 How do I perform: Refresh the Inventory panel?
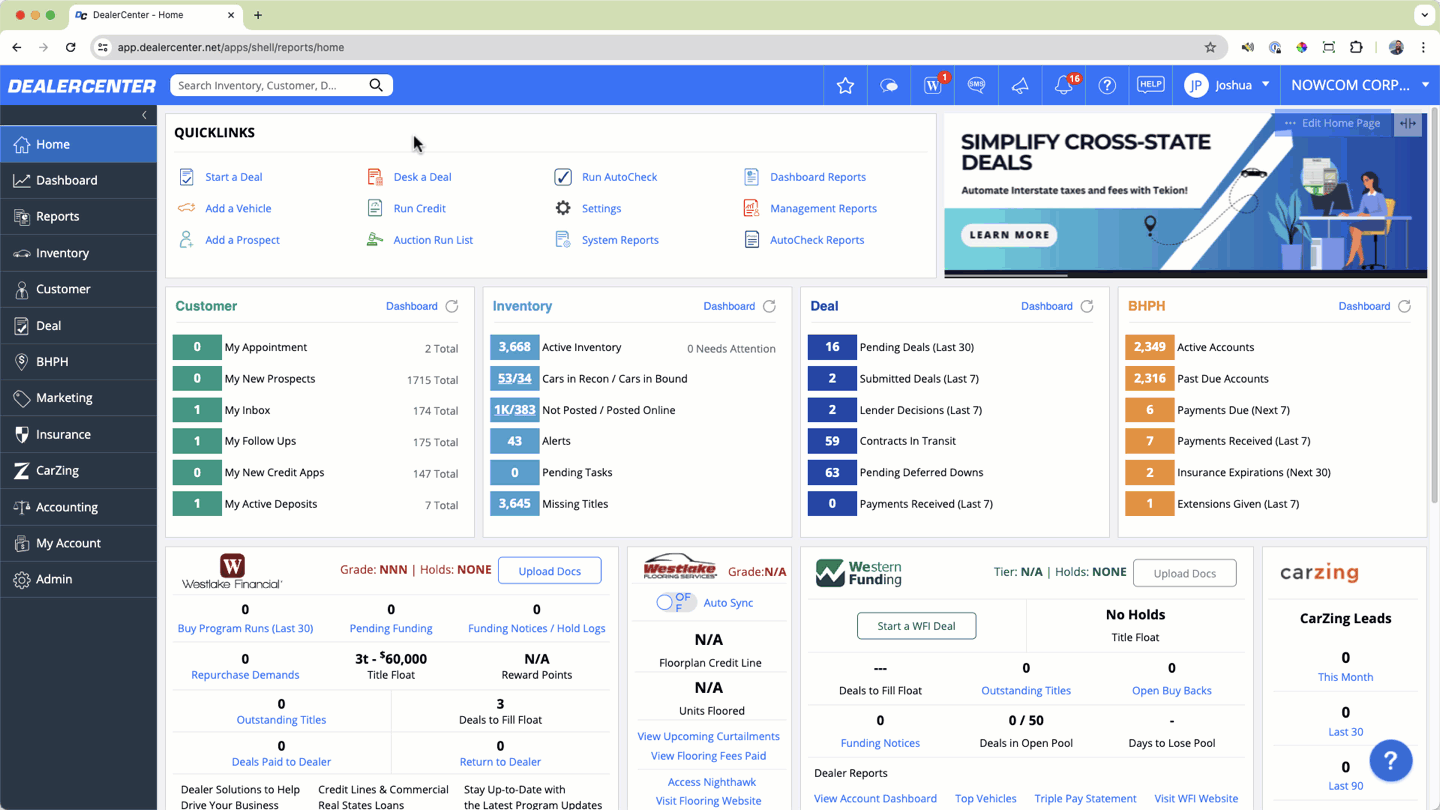[x=769, y=306]
